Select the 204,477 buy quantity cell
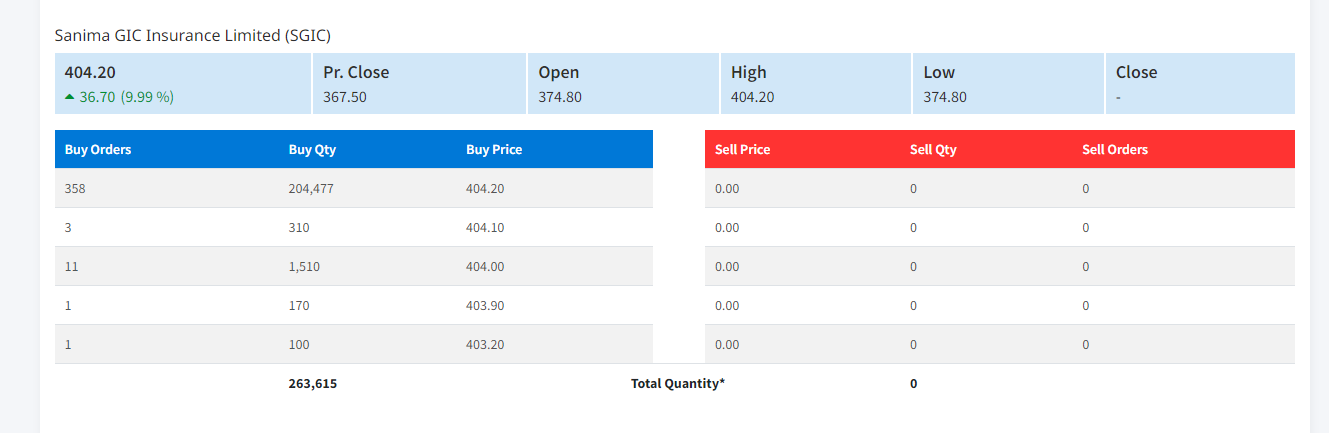 click(311, 188)
